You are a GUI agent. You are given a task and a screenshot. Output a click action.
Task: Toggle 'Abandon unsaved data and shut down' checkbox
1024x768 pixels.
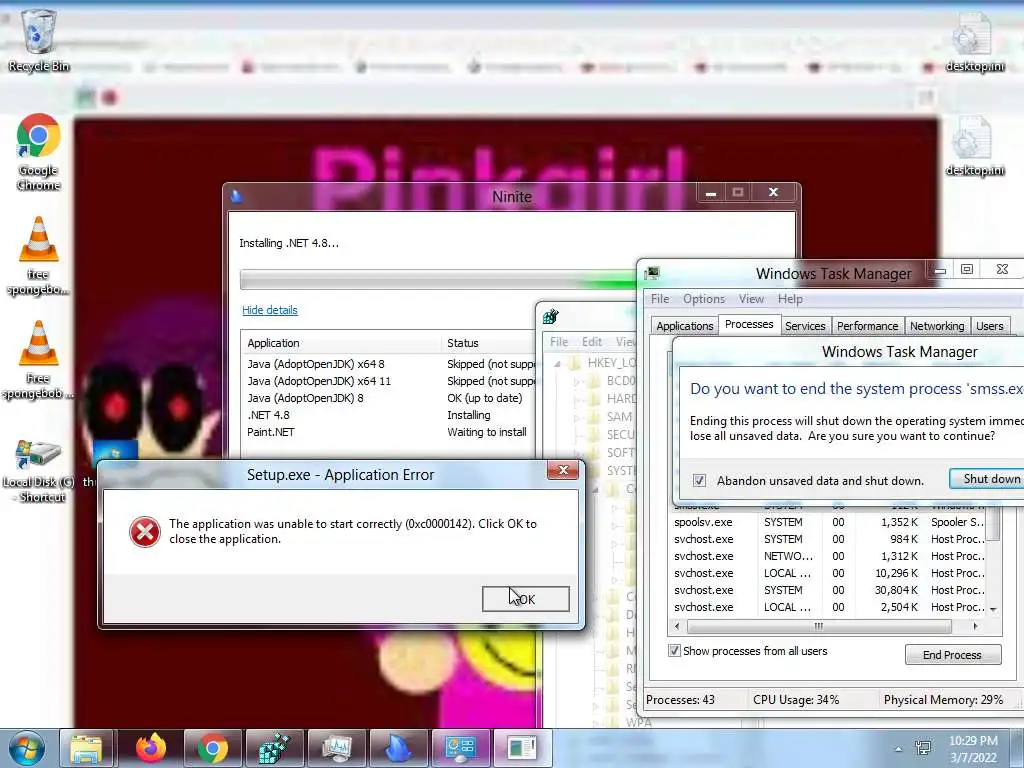pyautogui.click(x=699, y=481)
